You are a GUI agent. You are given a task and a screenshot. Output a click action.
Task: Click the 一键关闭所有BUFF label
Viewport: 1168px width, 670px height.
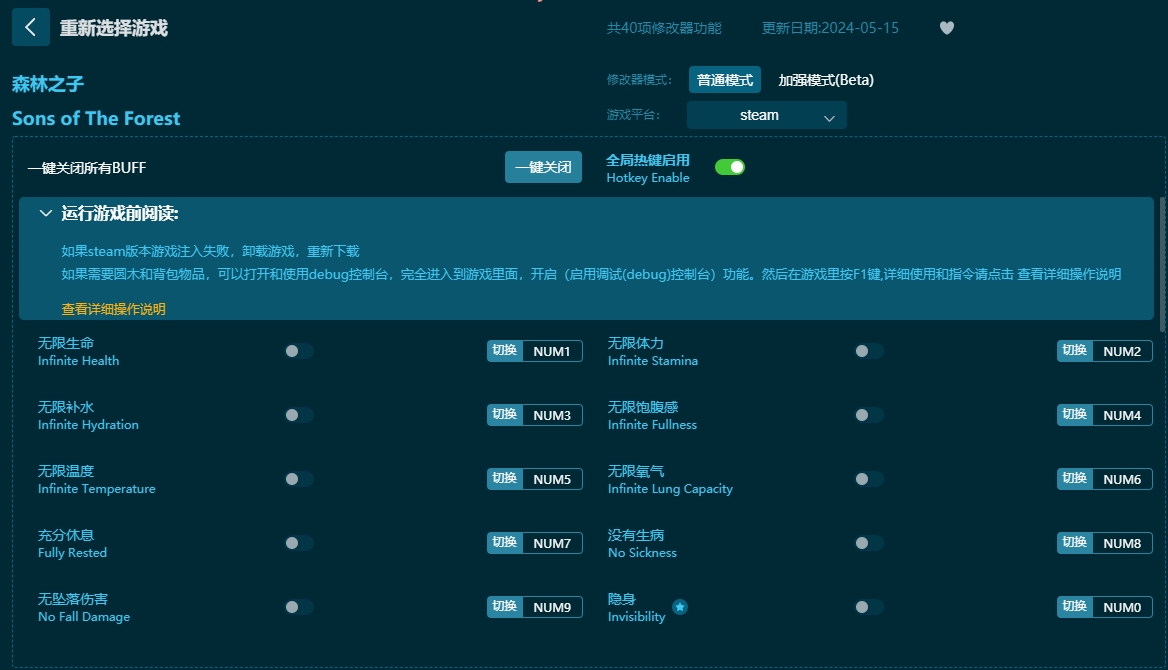tap(87, 168)
